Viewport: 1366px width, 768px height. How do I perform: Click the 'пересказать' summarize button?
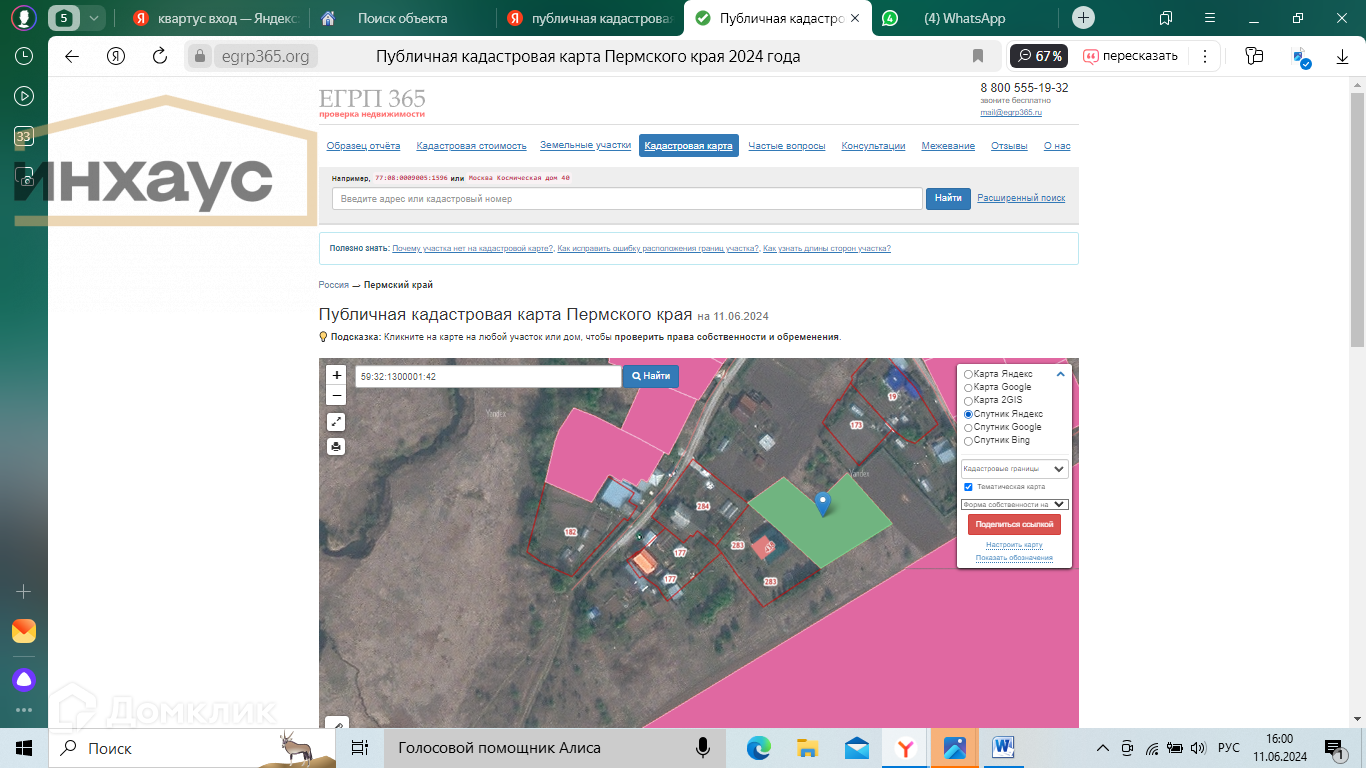(1131, 56)
